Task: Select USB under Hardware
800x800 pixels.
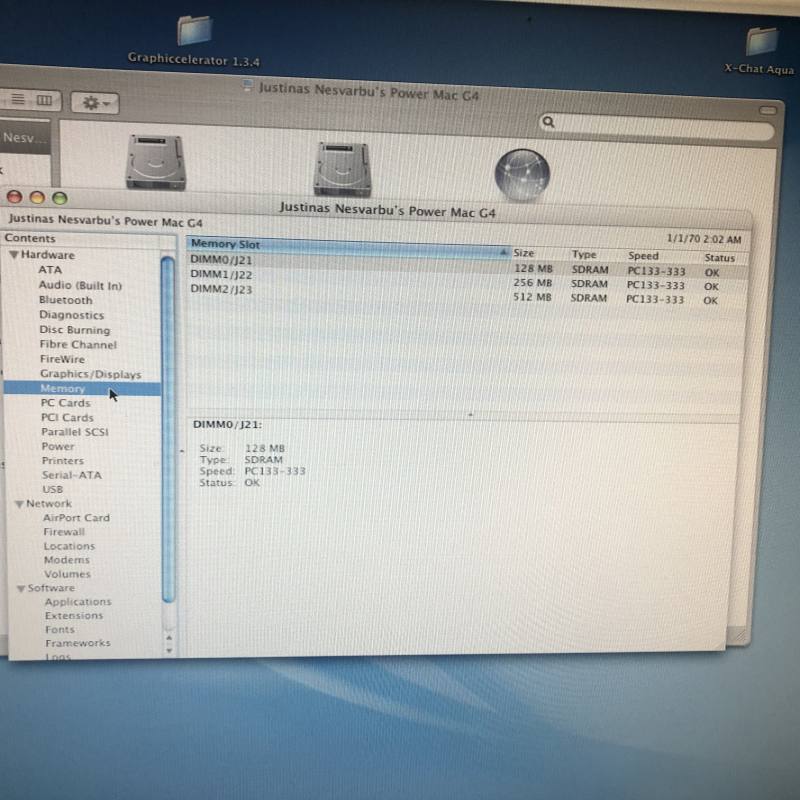Action: click(53, 489)
